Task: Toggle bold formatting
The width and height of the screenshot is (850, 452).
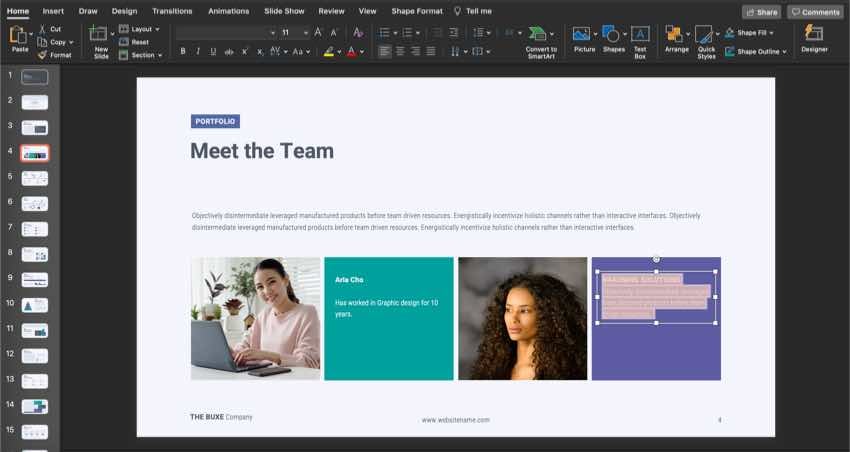Action: click(182, 51)
